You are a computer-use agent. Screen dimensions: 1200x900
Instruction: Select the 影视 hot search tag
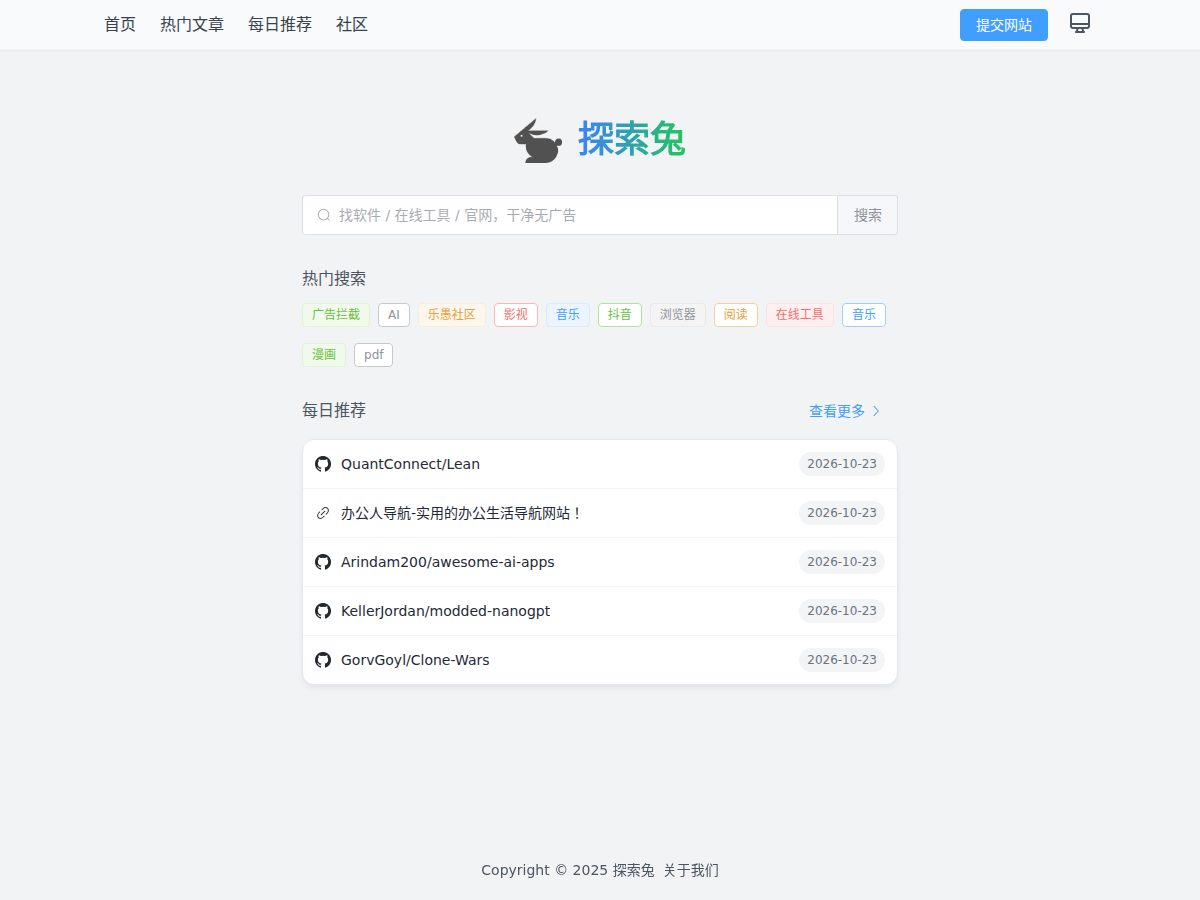coord(516,314)
